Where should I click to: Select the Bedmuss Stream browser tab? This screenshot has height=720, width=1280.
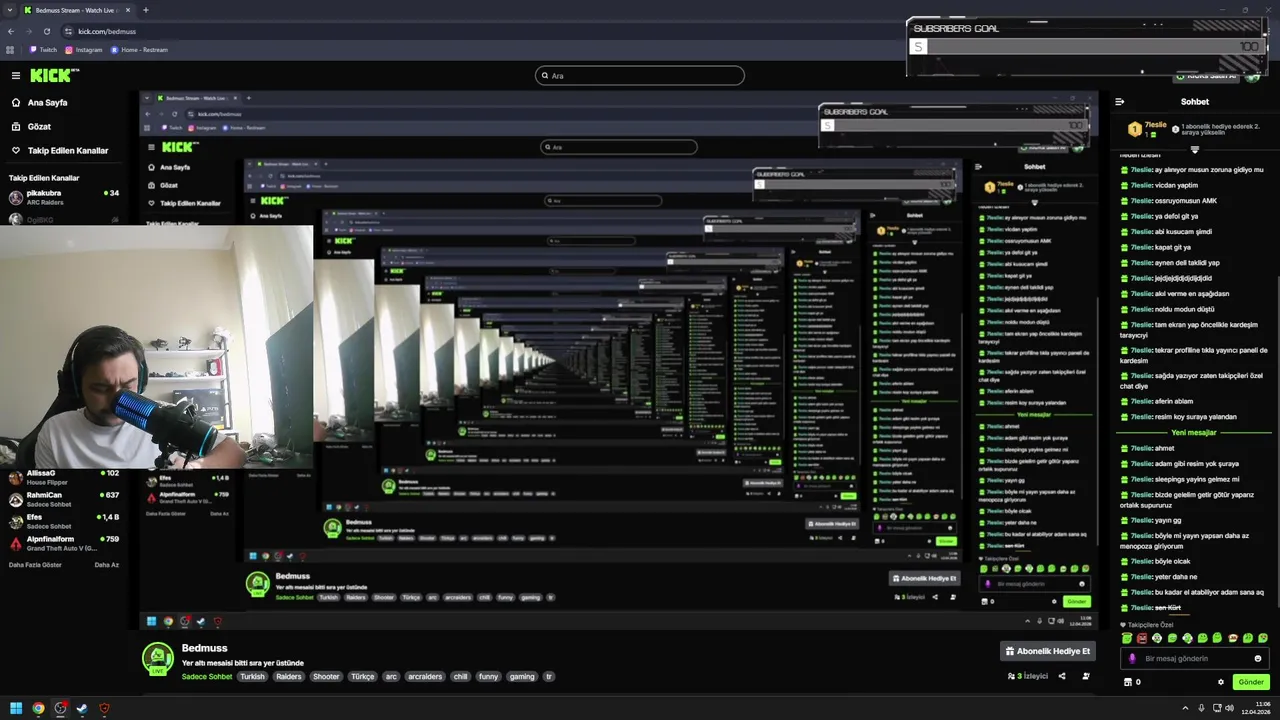point(78,10)
